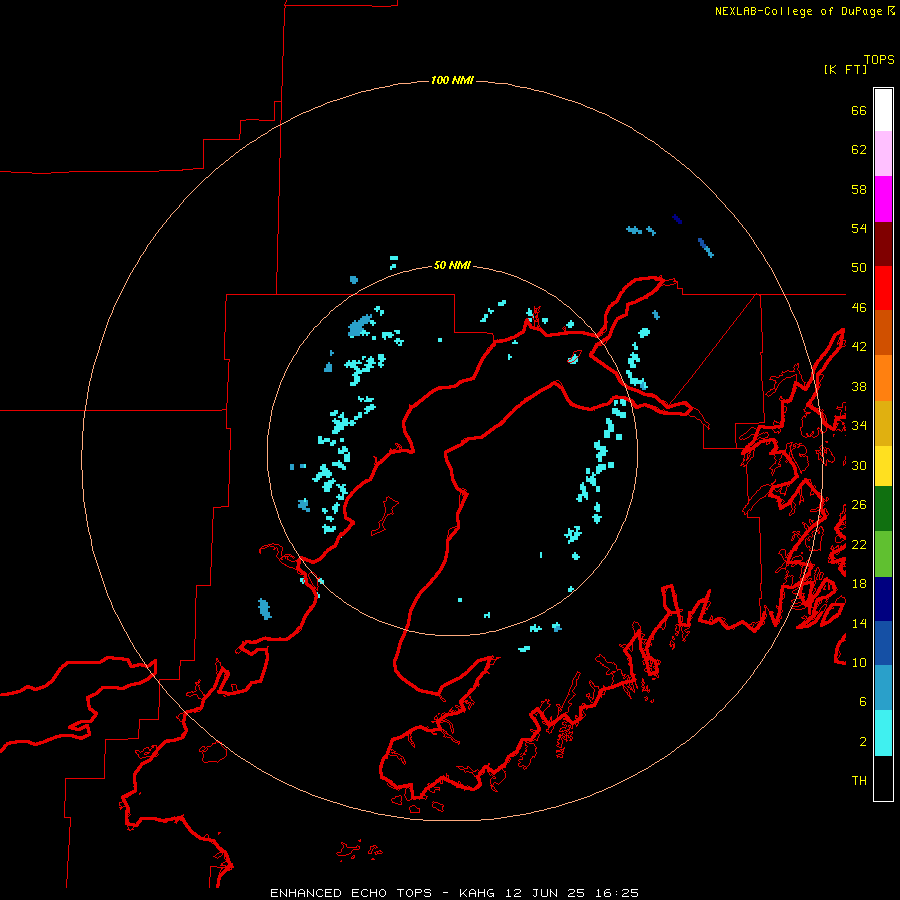Click the navy 18 kft legend swatch
900x900 pixels.
[883, 599]
